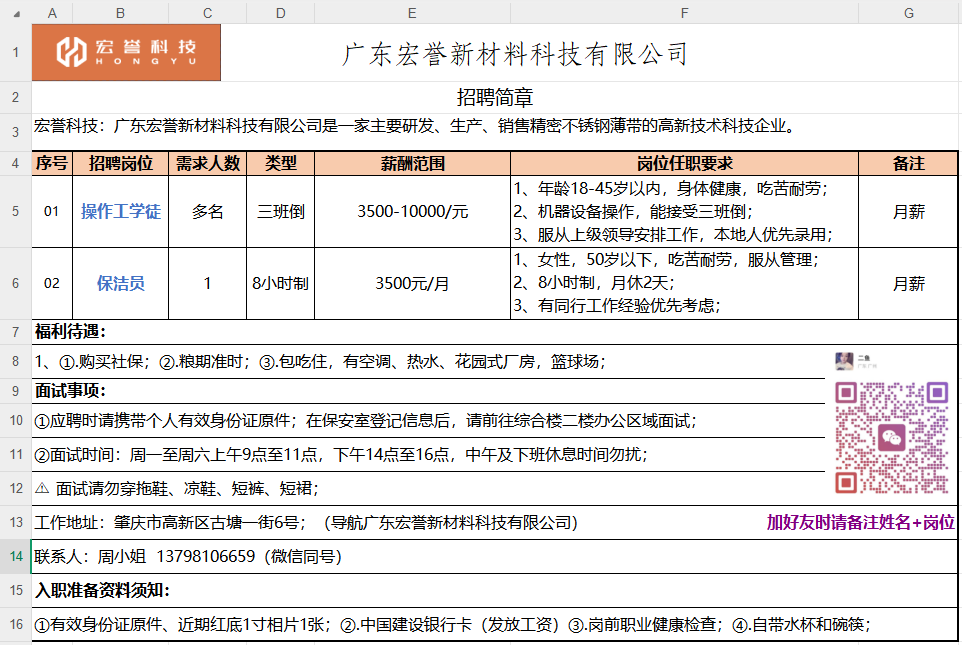Select column E header
The width and height of the screenshot is (962, 645).
click(412, 13)
